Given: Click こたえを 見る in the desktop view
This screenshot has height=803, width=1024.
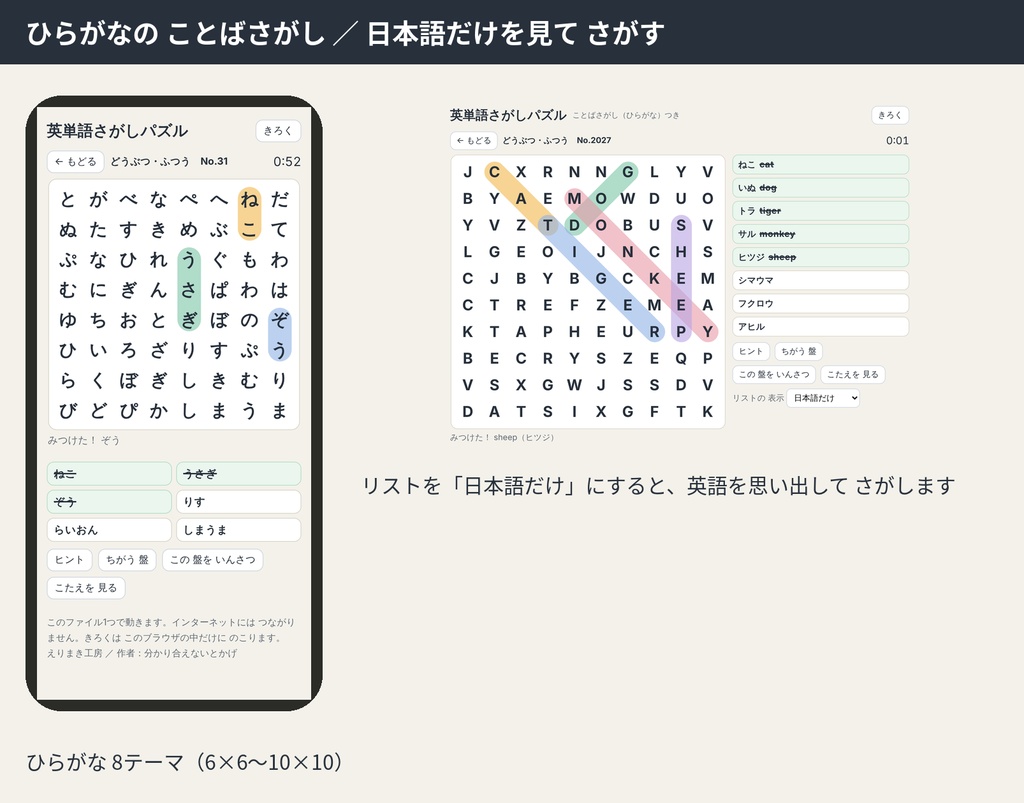Looking at the screenshot, I should pos(853,375).
